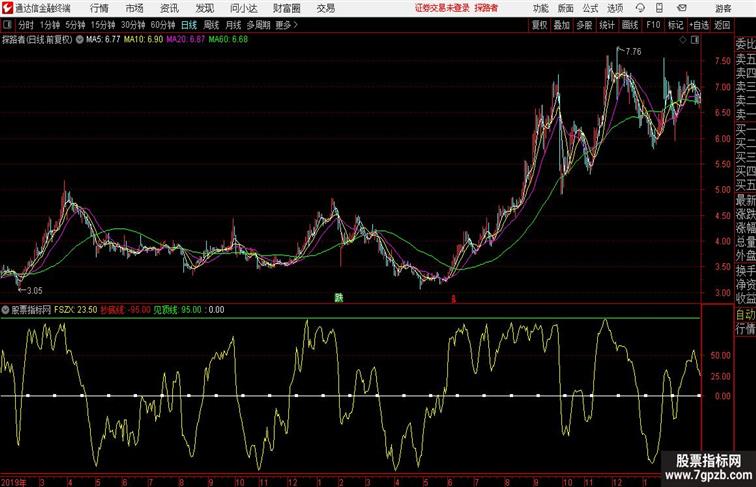Open the 发现 menu

click(204, 8)
